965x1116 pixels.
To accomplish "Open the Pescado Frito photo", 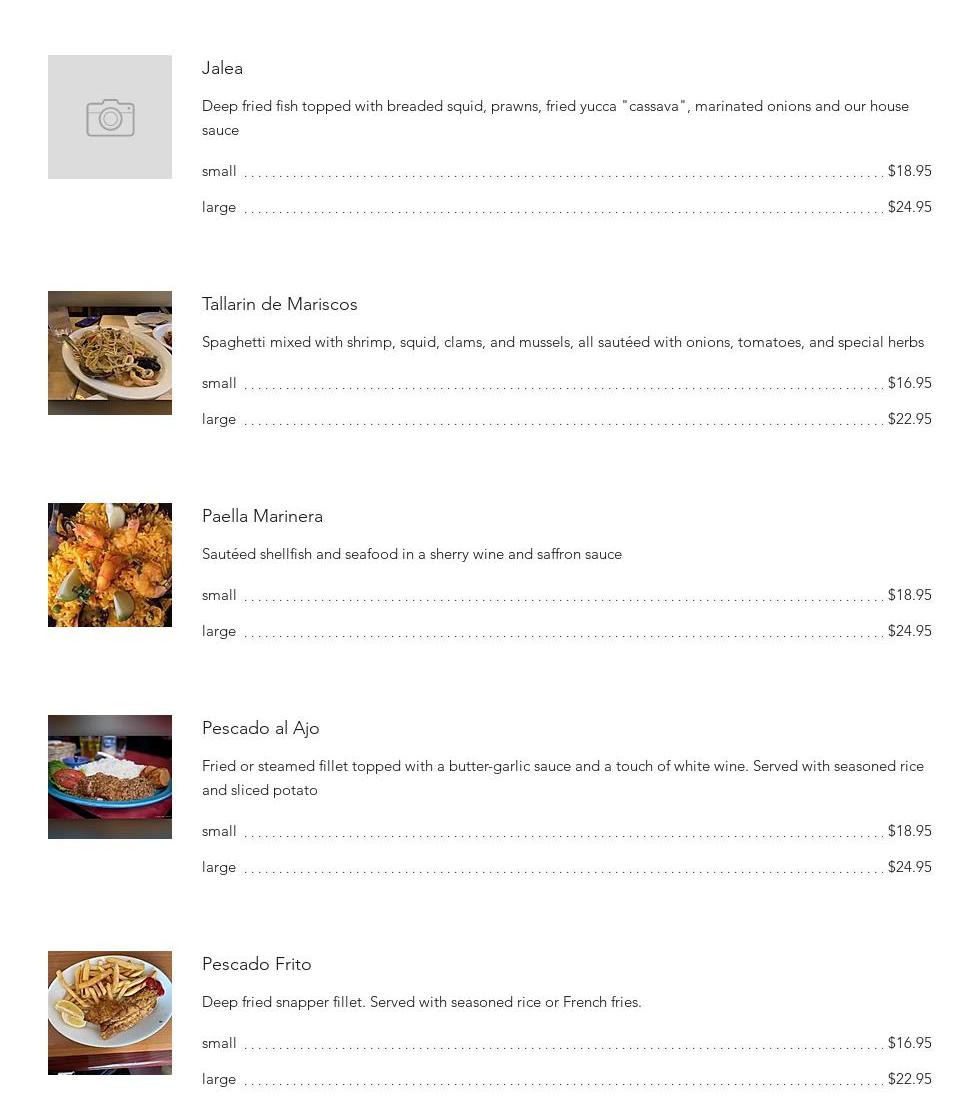I will tap(110, 1013).
